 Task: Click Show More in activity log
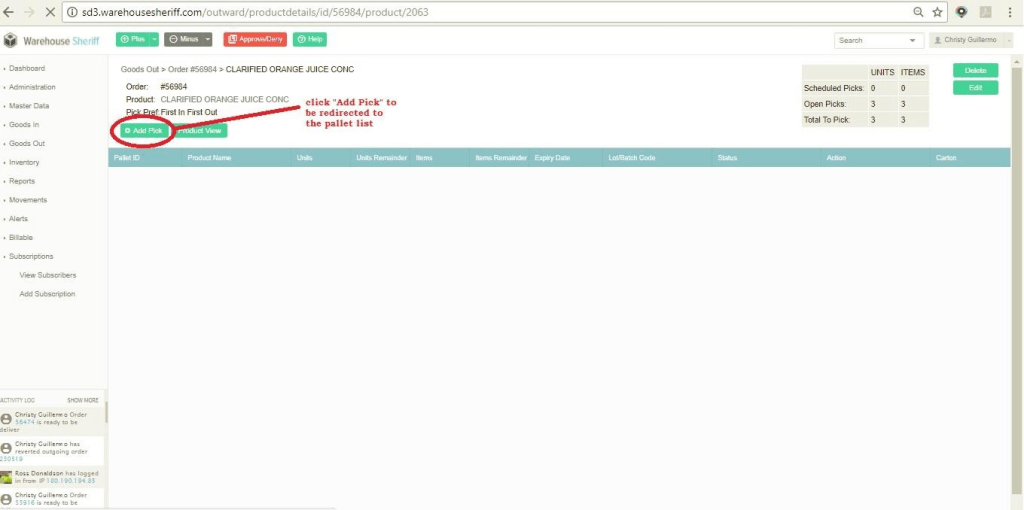tap(82, 400)
